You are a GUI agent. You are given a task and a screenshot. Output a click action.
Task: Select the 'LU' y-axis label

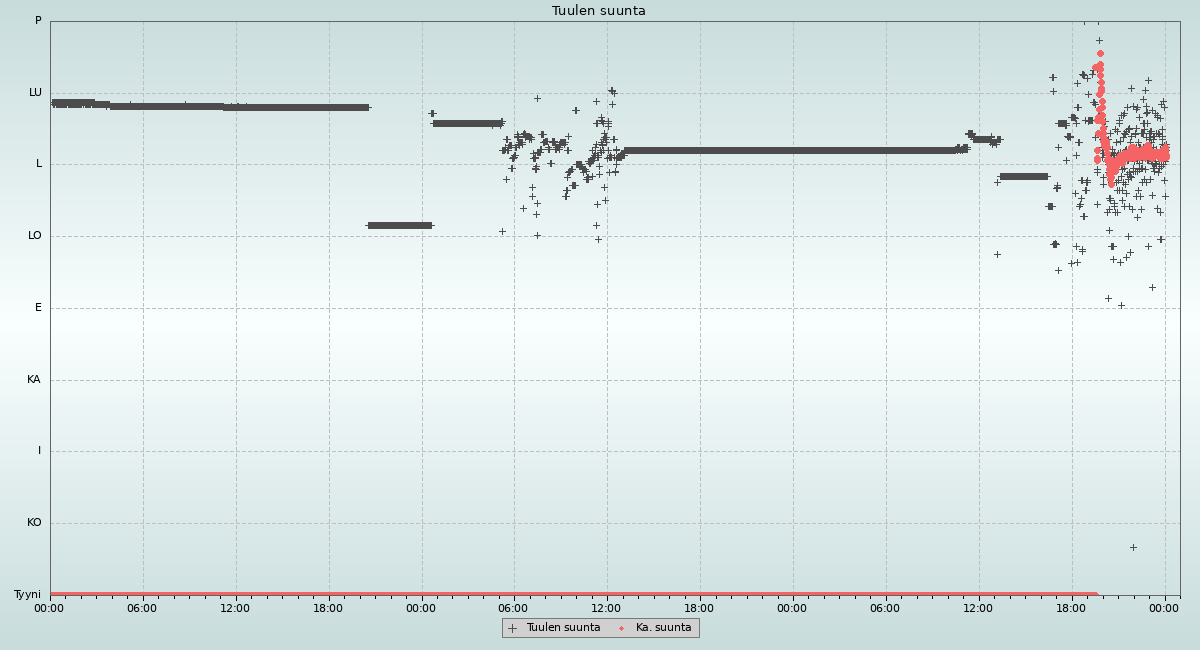(x=35, y=93)
